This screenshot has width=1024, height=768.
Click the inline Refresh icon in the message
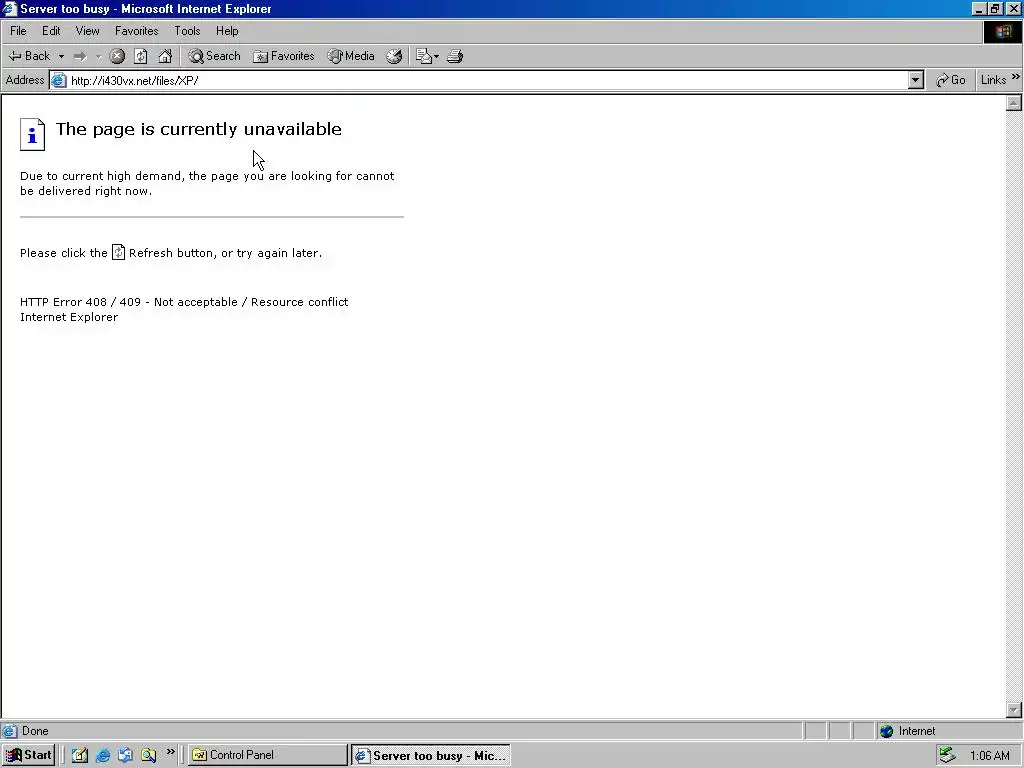pos(118,252)
